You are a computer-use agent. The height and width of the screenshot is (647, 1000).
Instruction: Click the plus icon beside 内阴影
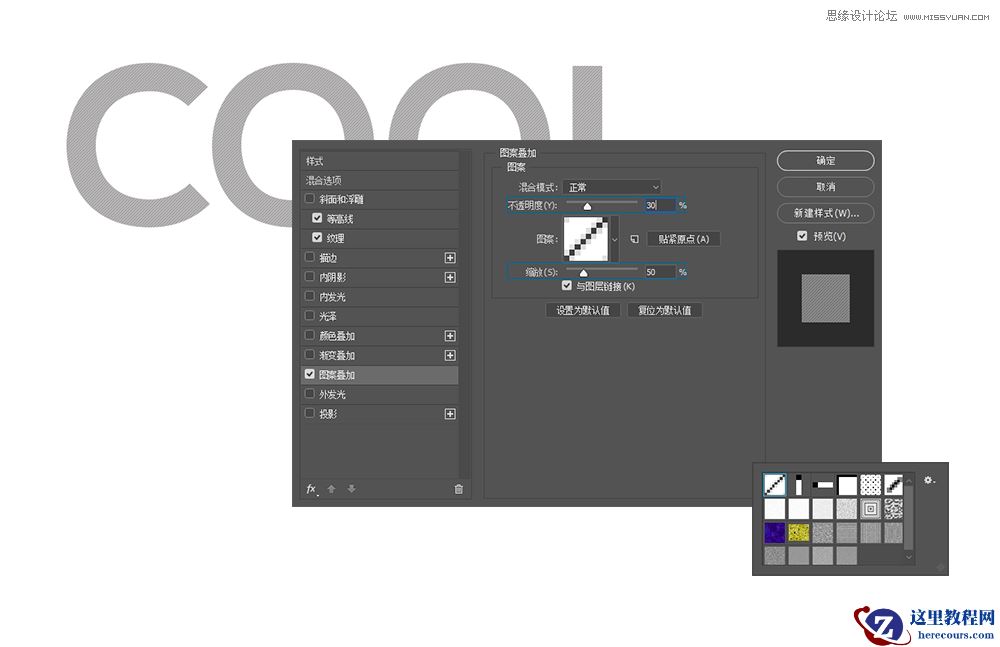pyautogui.click(x=450, y=278)
